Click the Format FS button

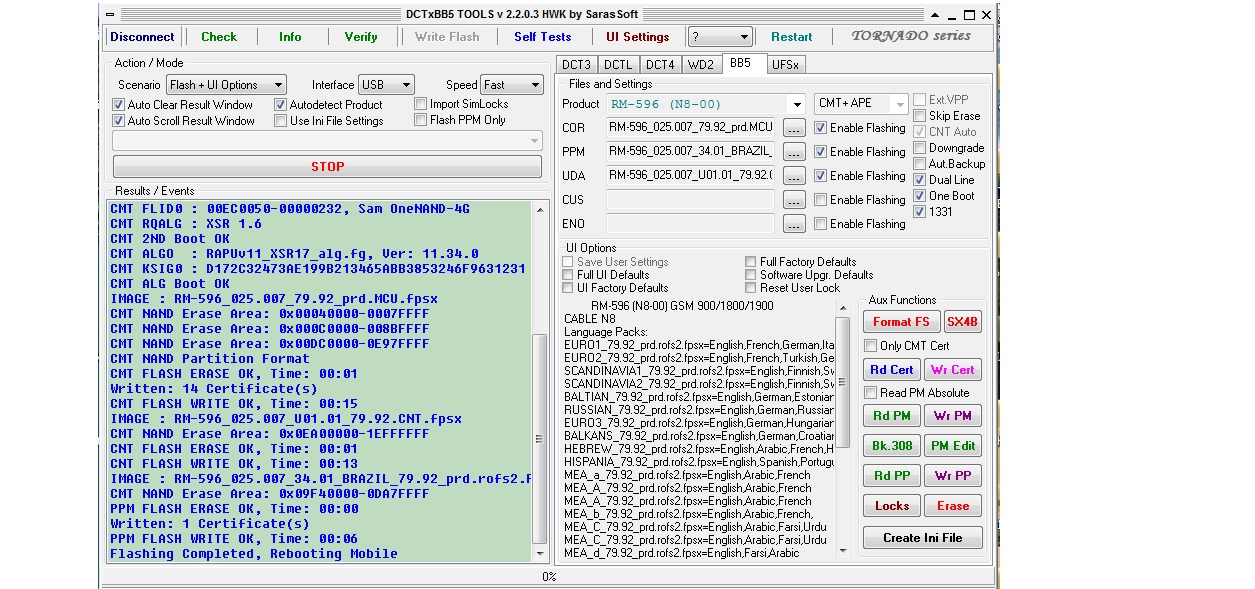click(x=901, y=322)
